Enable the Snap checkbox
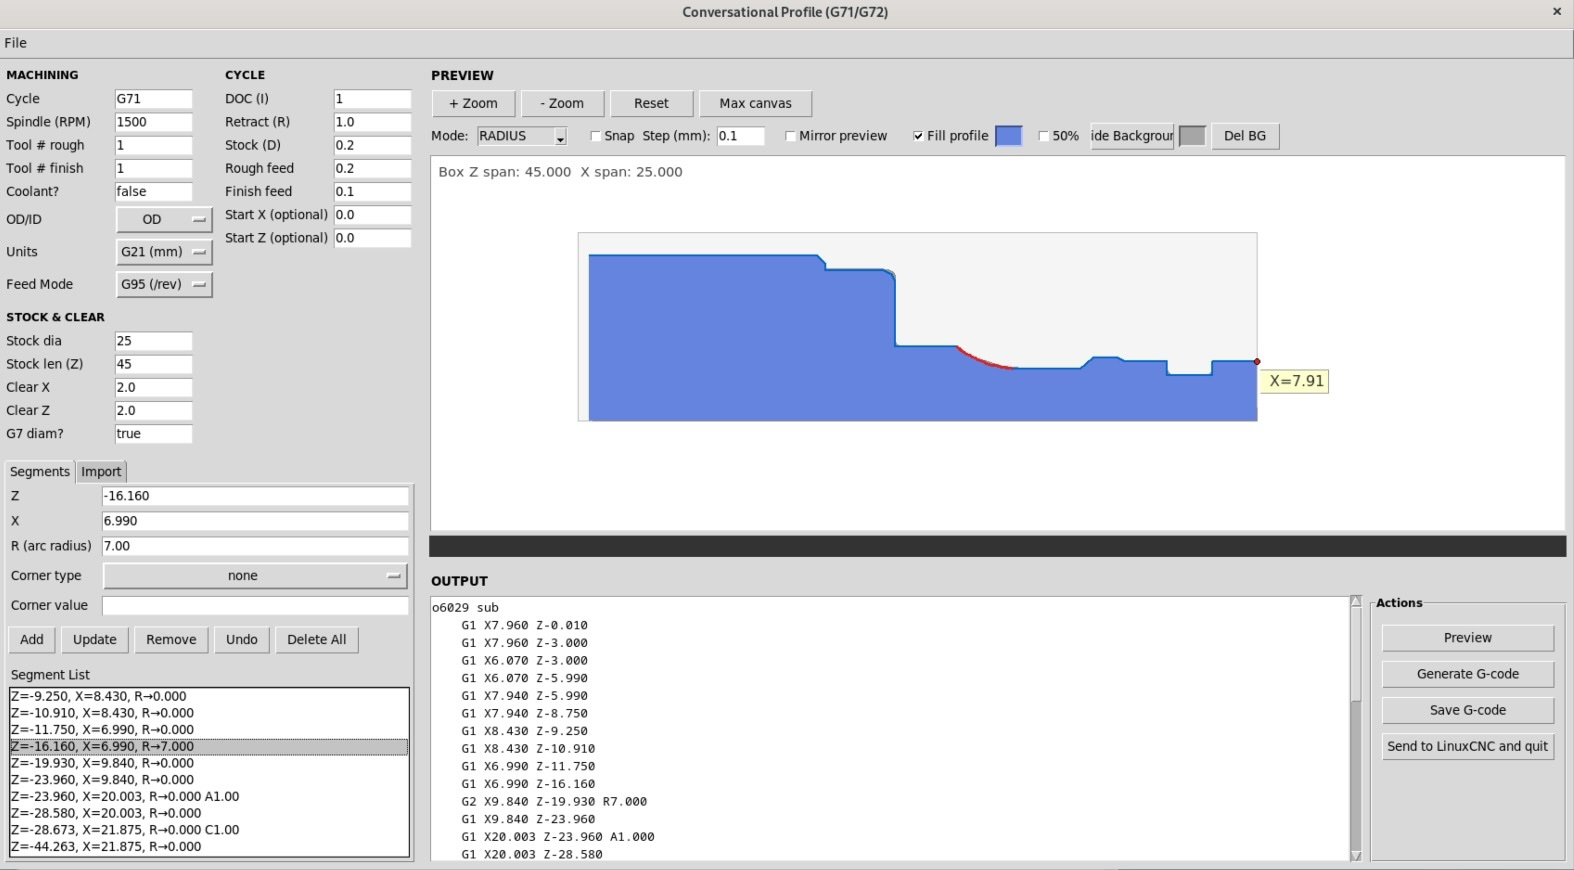 coord(597,136)
